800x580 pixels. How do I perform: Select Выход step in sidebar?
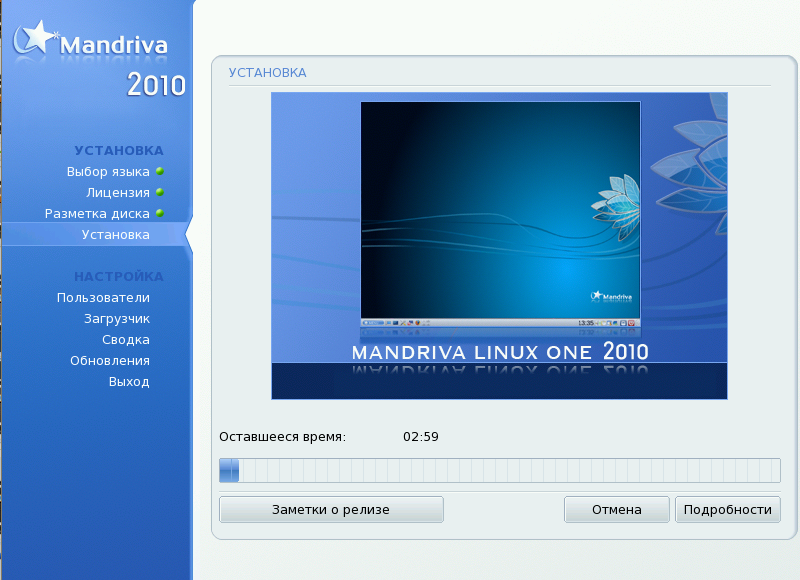coord(129,382)
